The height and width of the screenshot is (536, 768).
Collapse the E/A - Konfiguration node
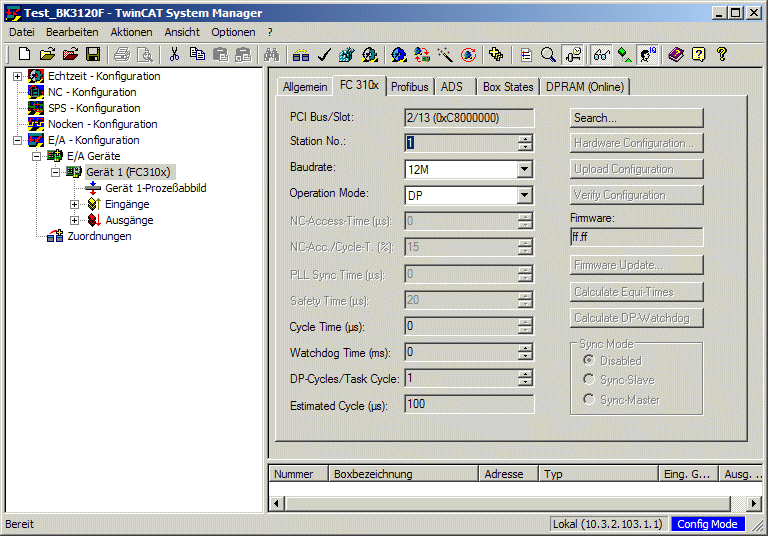coord(17,140)
